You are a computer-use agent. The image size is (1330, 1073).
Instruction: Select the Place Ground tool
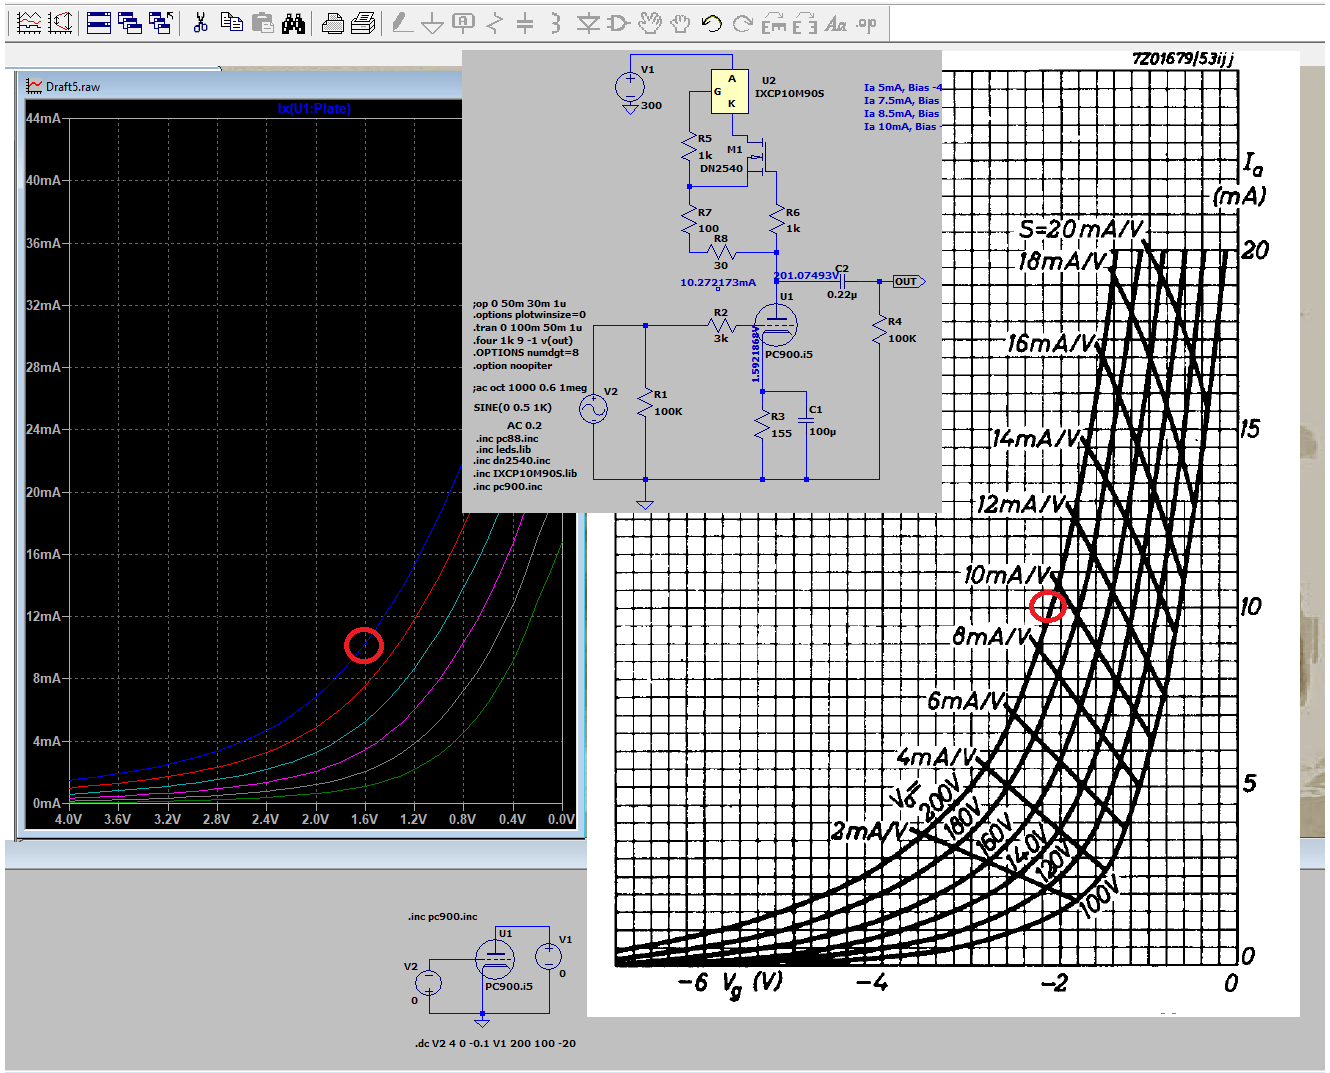[432, 22]
